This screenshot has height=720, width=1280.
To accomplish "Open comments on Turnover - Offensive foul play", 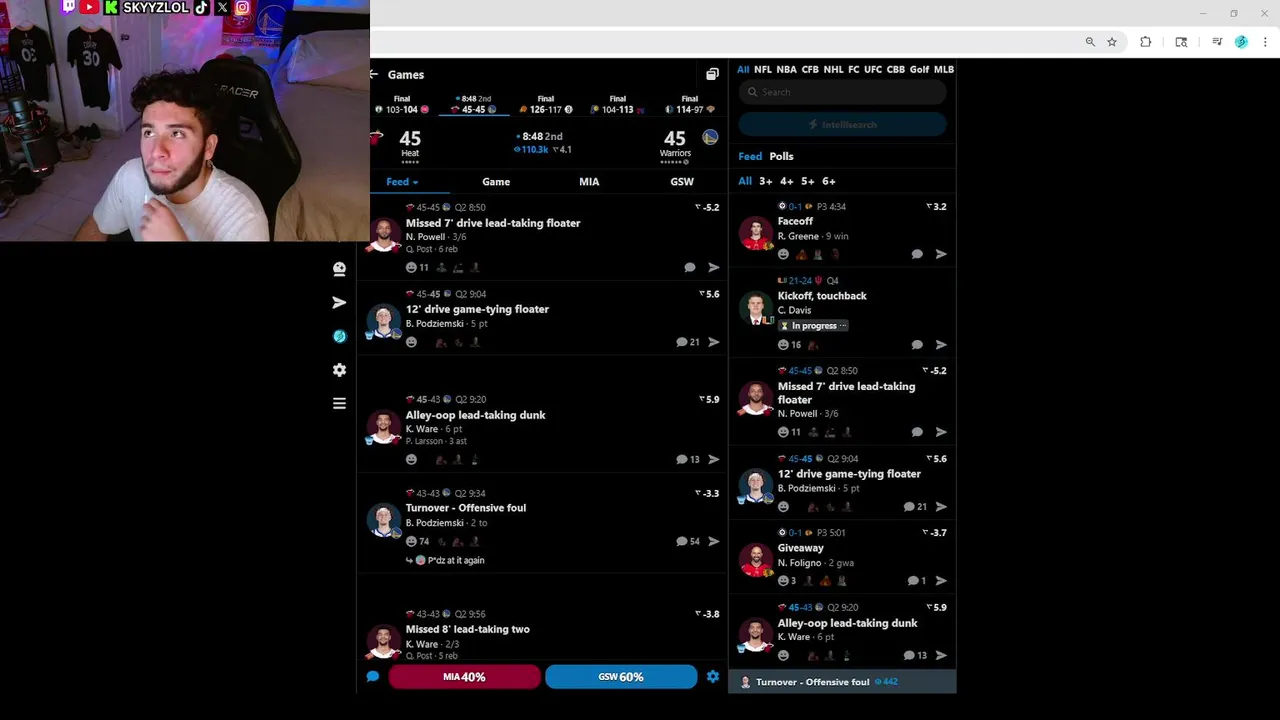I will (x=688, y=541).
